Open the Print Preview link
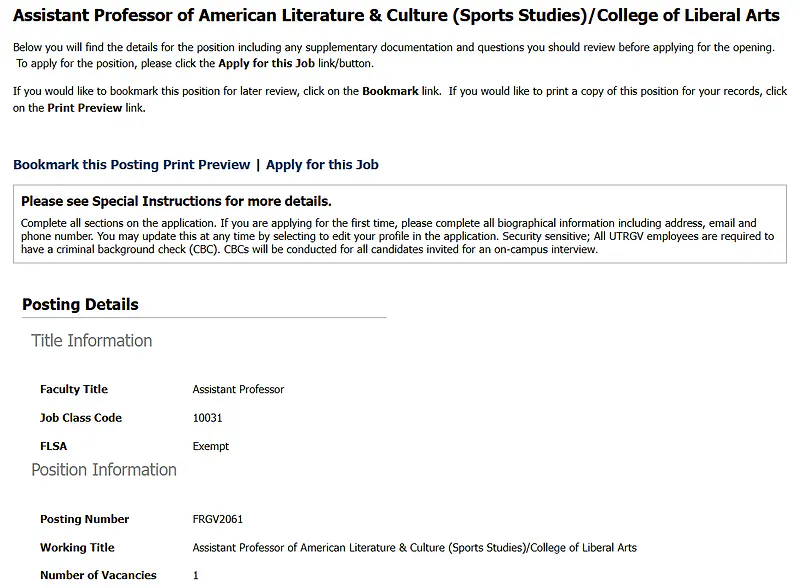 tap(206, 165)
